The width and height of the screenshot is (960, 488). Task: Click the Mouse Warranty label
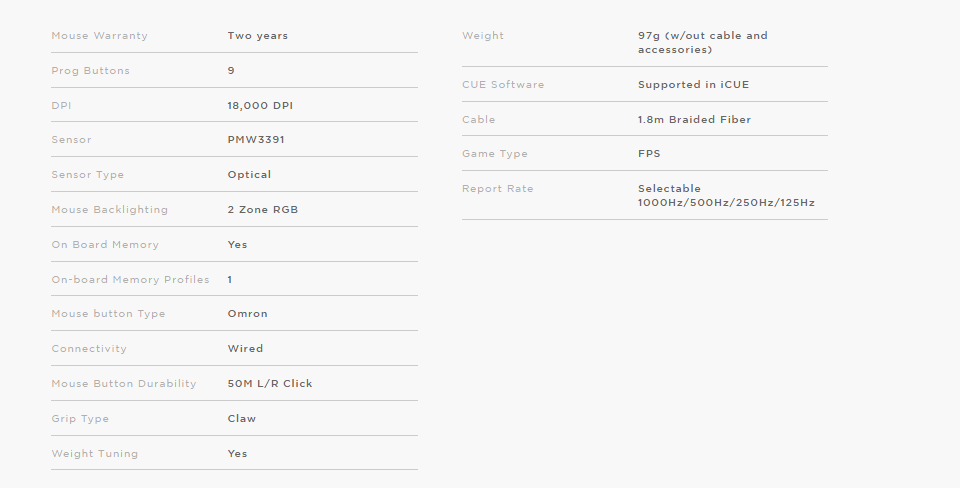99,36
